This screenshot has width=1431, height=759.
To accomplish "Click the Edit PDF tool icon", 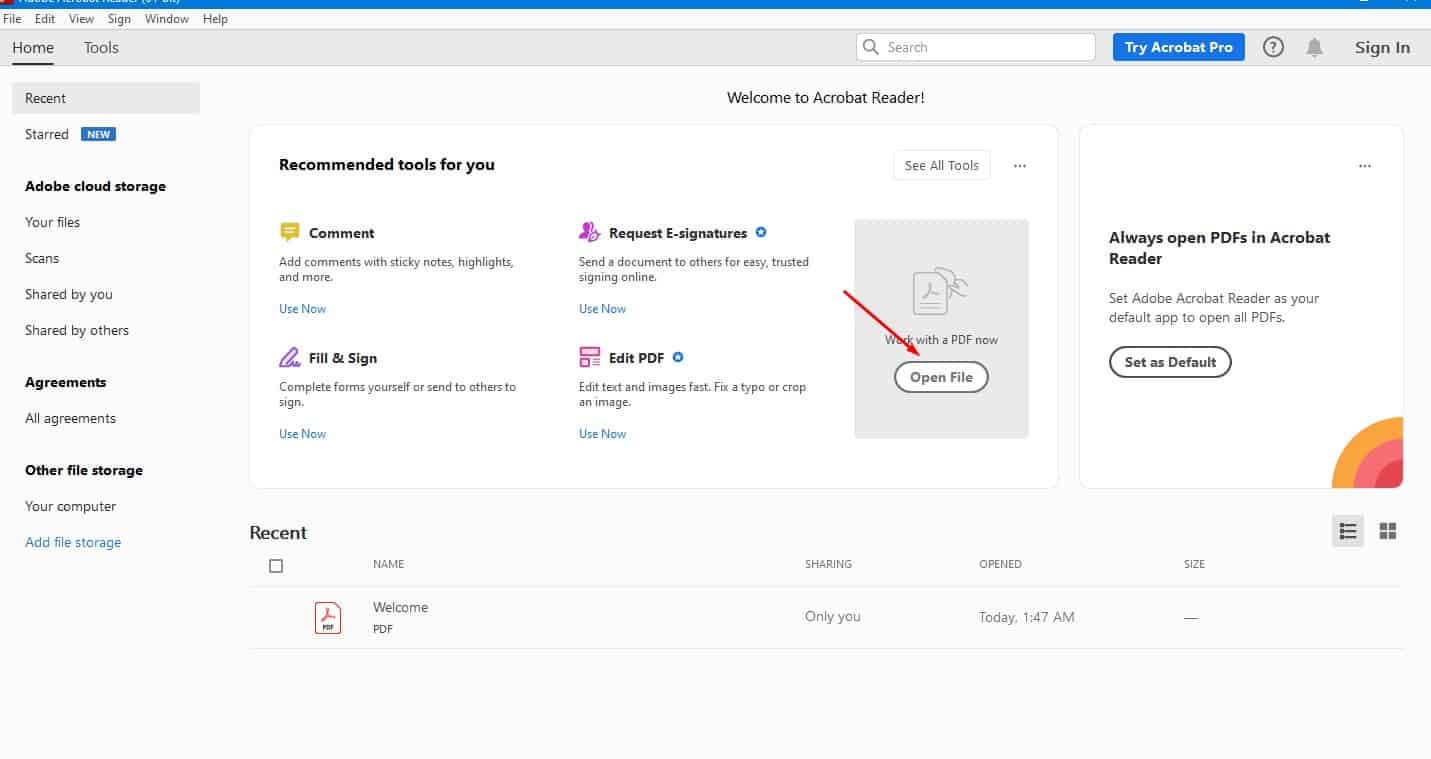I will 589,358.
